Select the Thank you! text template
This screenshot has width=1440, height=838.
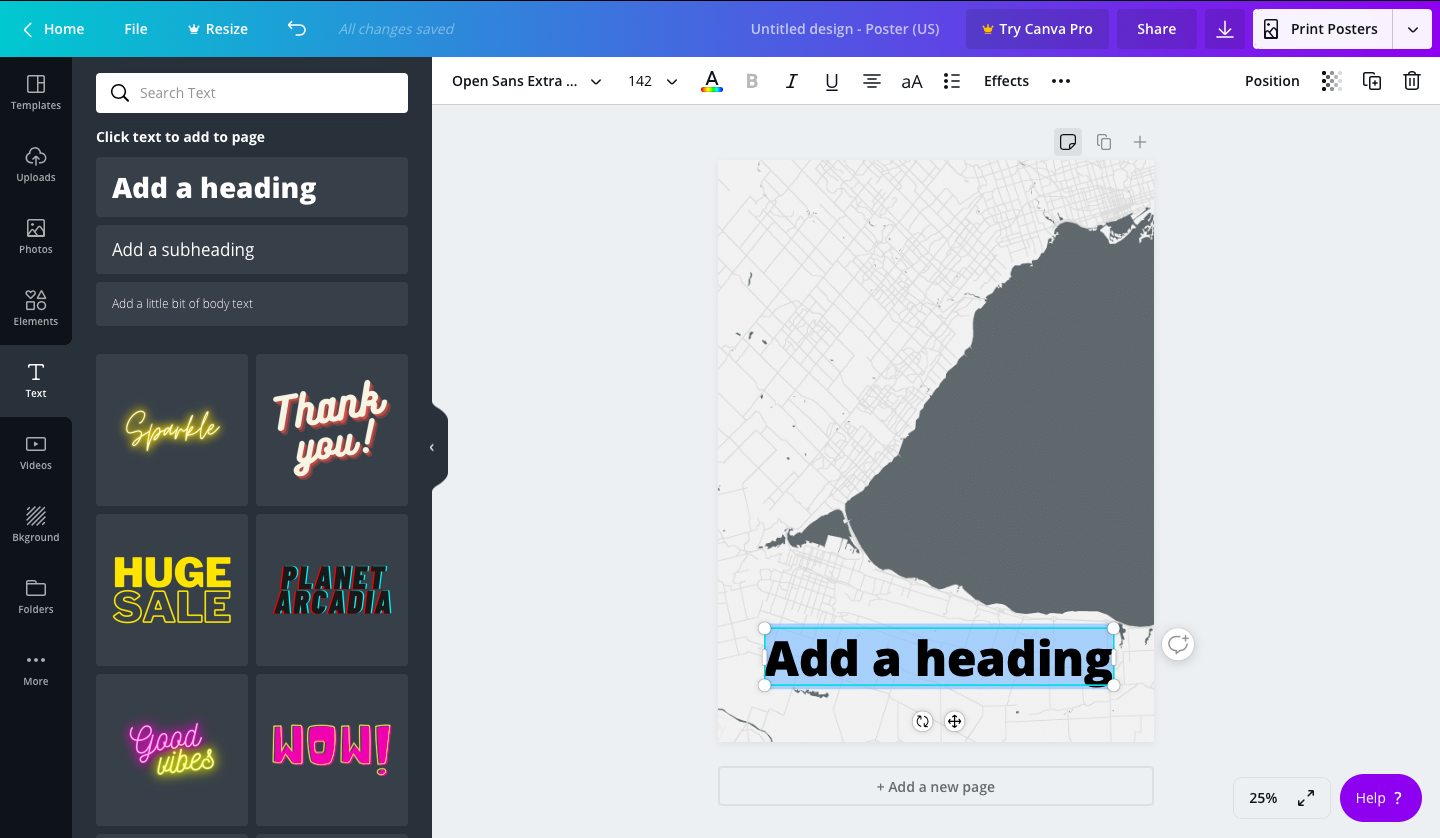coord(332,430)
